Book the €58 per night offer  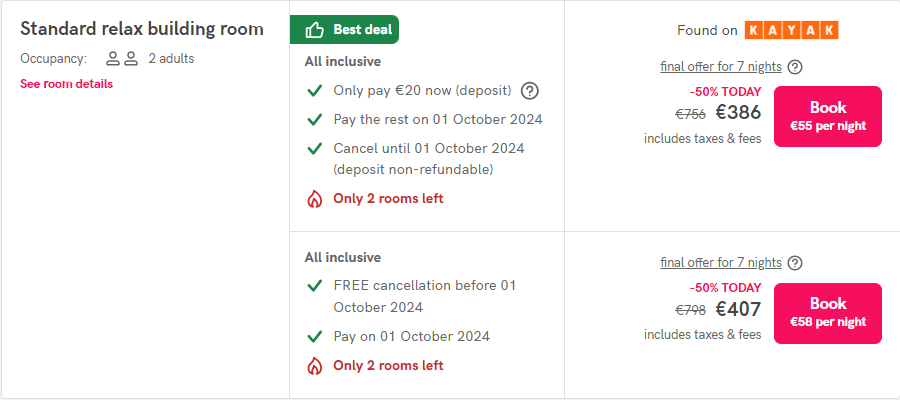click(828, 313)
